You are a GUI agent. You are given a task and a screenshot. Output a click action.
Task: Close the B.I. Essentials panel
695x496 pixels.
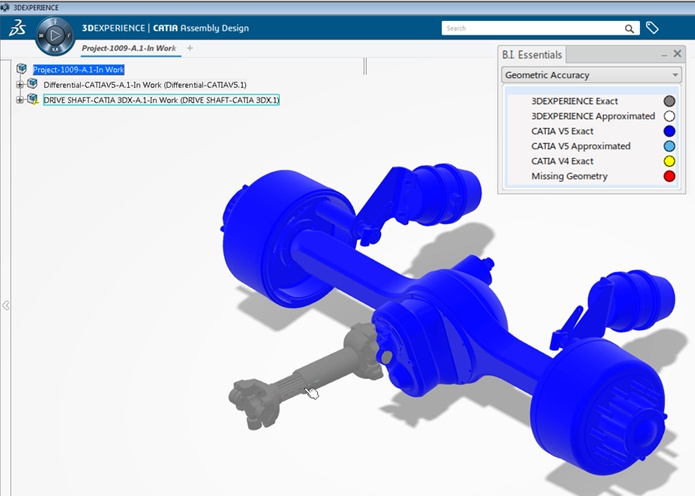coord(677,54)
